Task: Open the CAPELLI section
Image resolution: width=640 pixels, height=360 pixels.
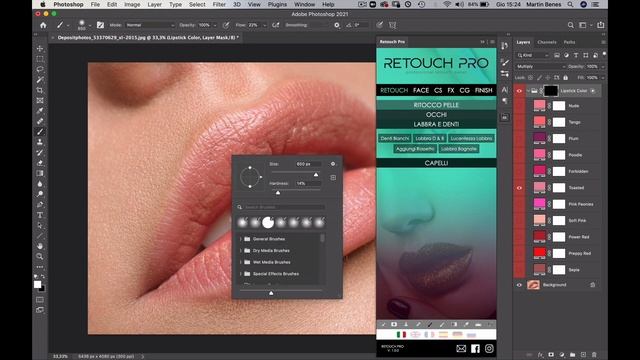Action: 436,163
